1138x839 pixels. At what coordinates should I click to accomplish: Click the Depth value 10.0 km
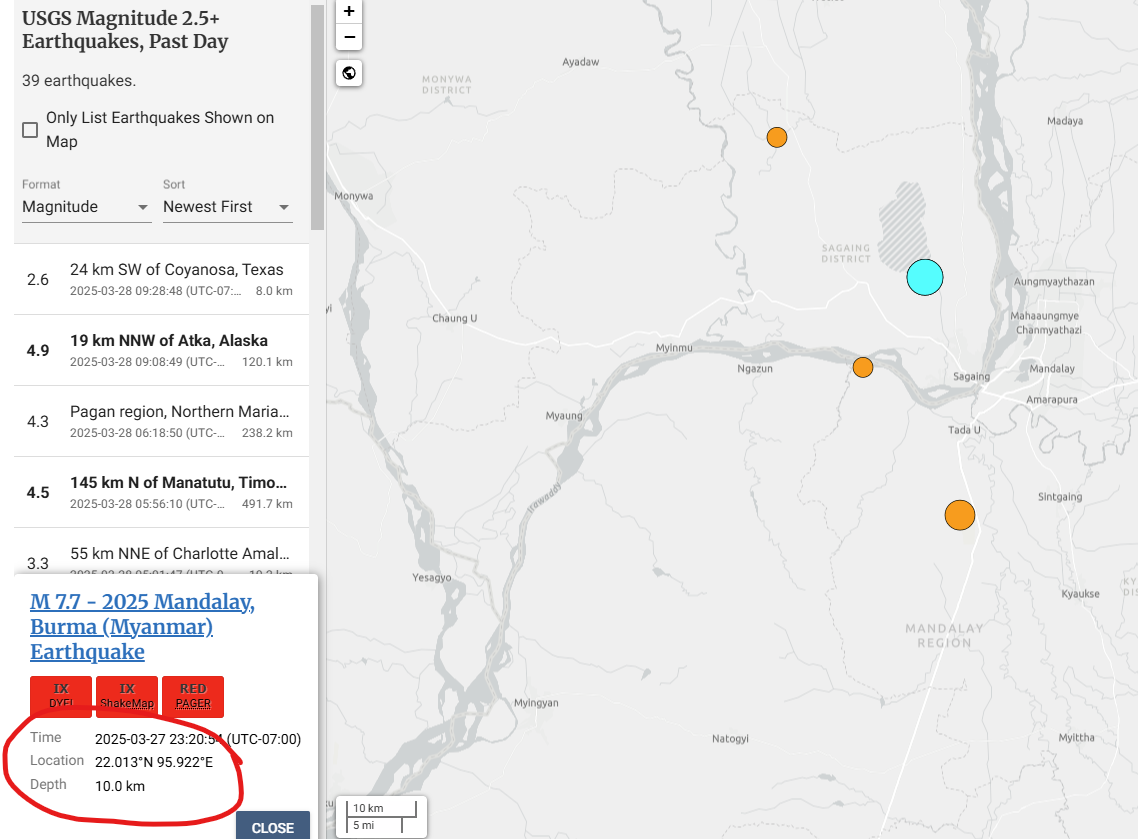tap(120, 786)
